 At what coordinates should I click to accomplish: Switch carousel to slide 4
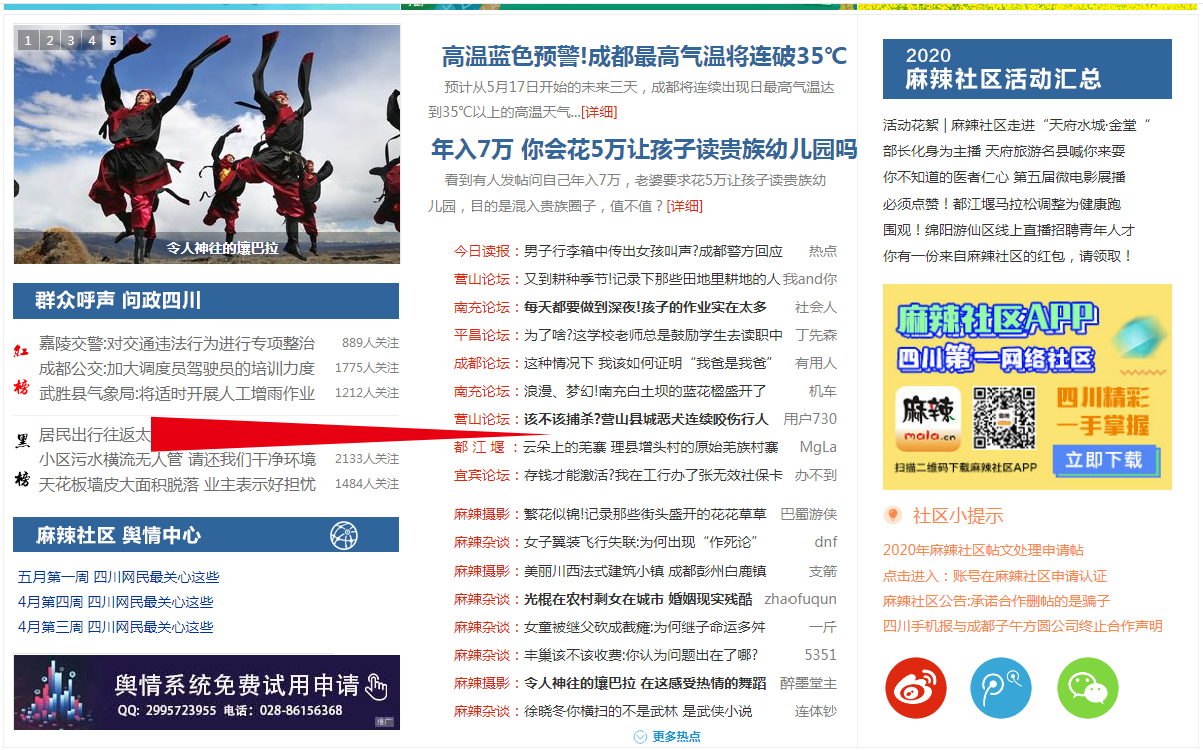[91, 40]
